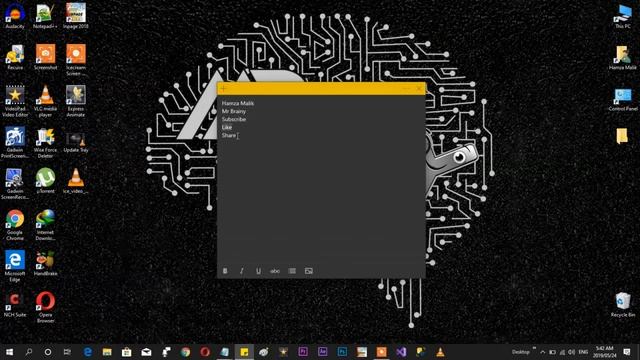Toggle Bold formatting in the sticky note

(225, 271)
